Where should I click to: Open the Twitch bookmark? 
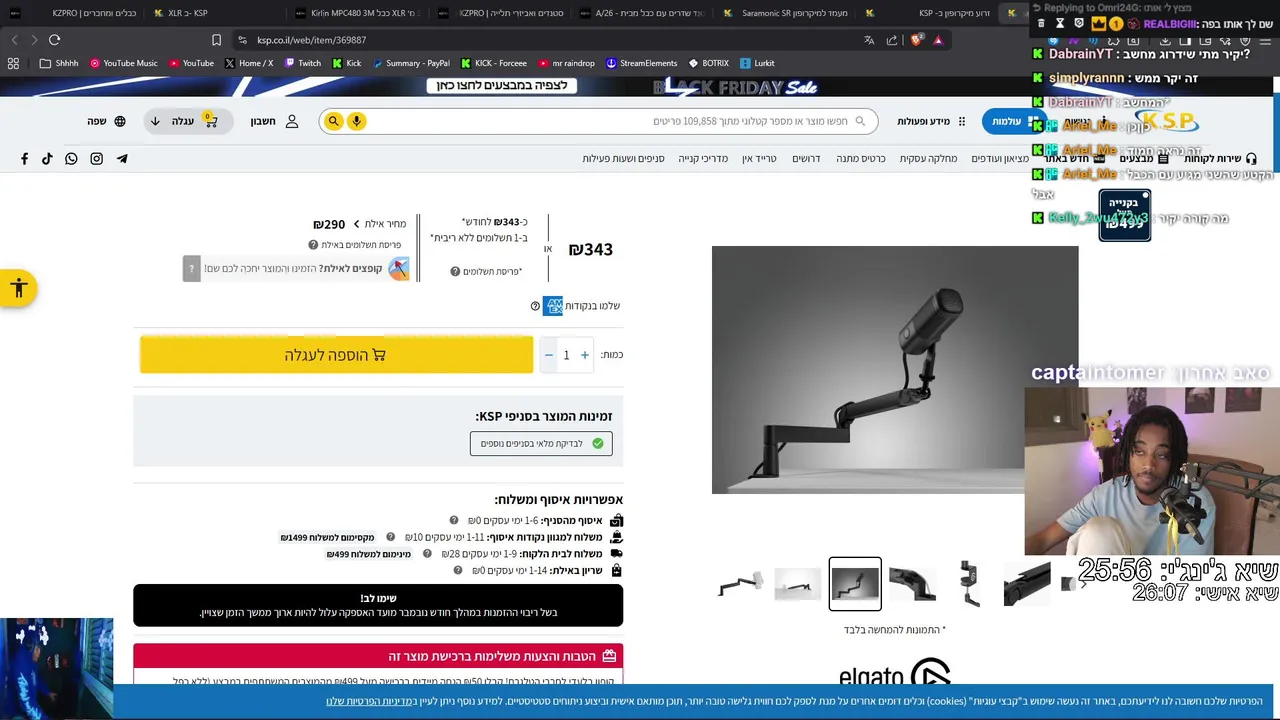(303, 63)
